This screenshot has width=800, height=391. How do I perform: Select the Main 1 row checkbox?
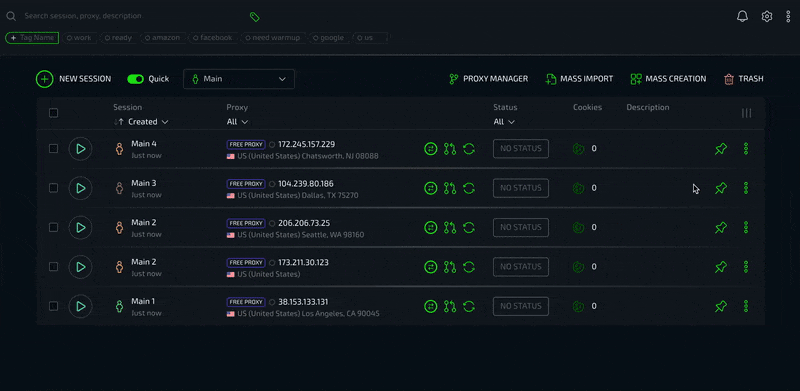[54, 306]
